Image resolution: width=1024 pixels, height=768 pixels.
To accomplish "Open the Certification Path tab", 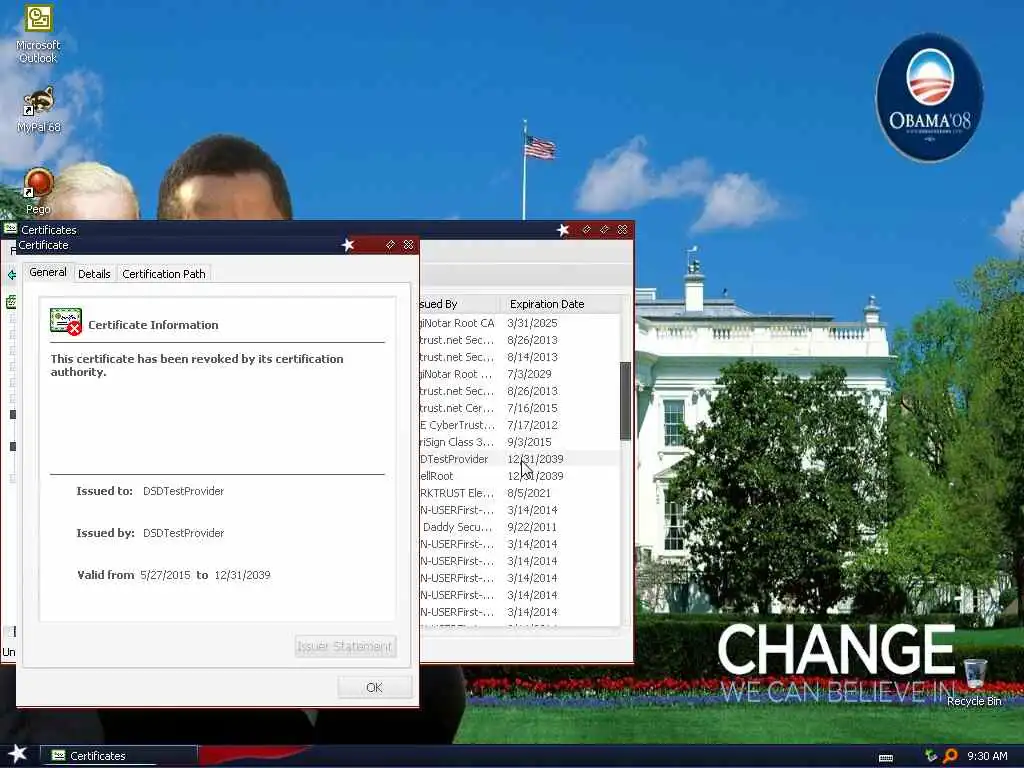I will 164,274.
